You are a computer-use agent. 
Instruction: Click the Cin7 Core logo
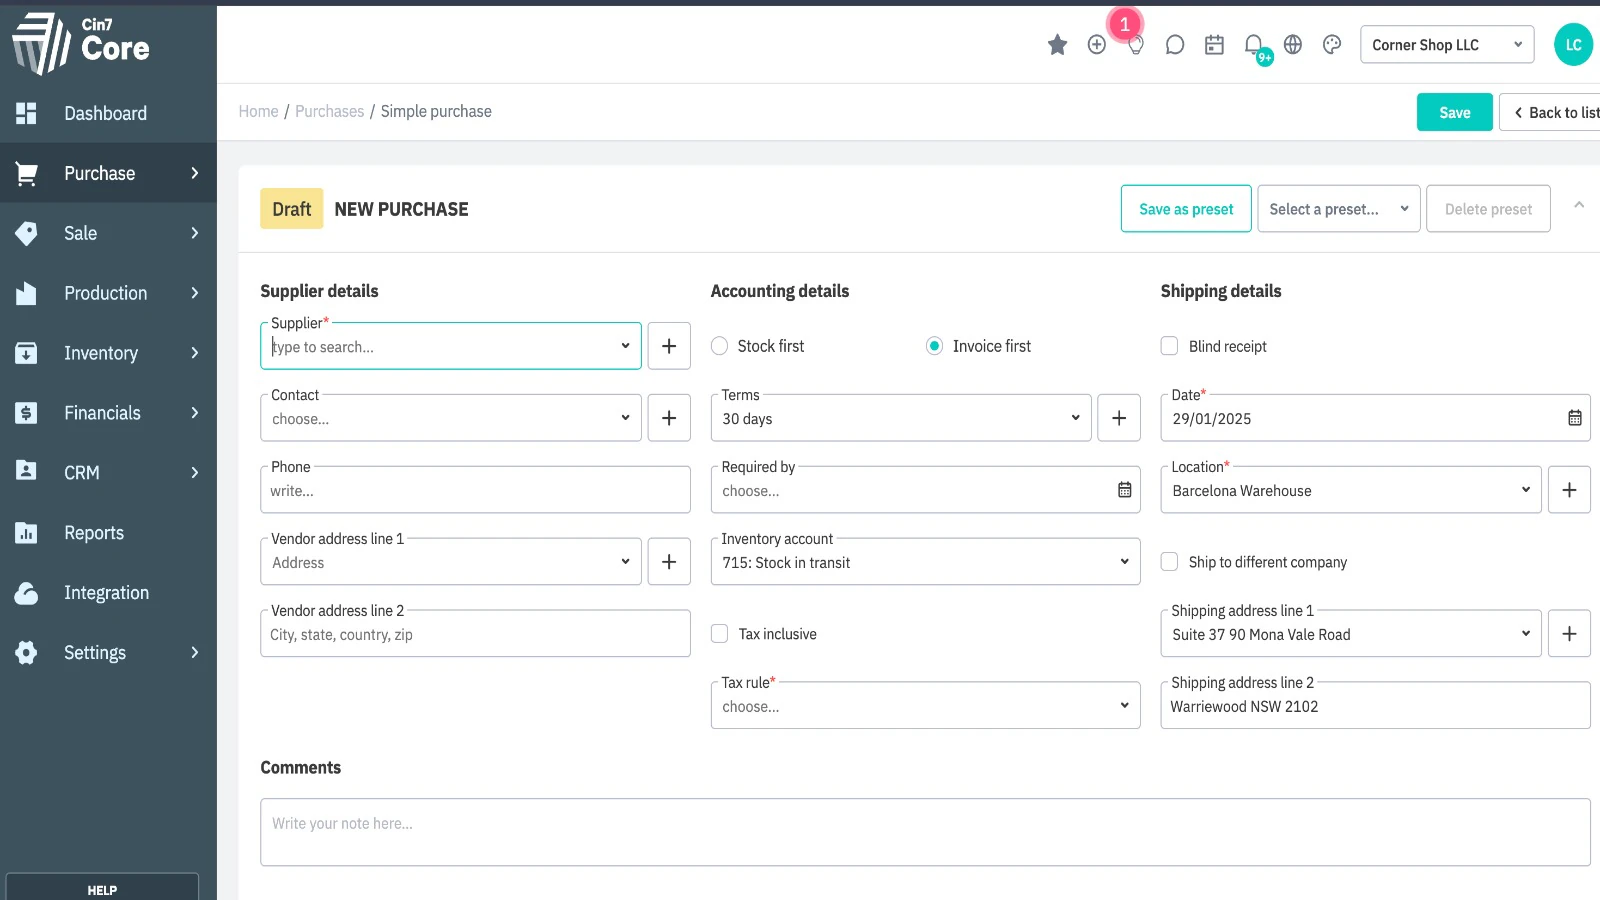click(x=82, y=43)
